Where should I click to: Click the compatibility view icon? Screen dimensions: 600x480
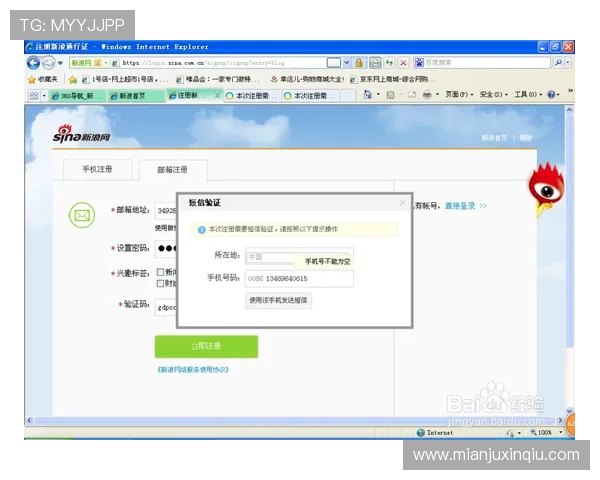point(375,63)
